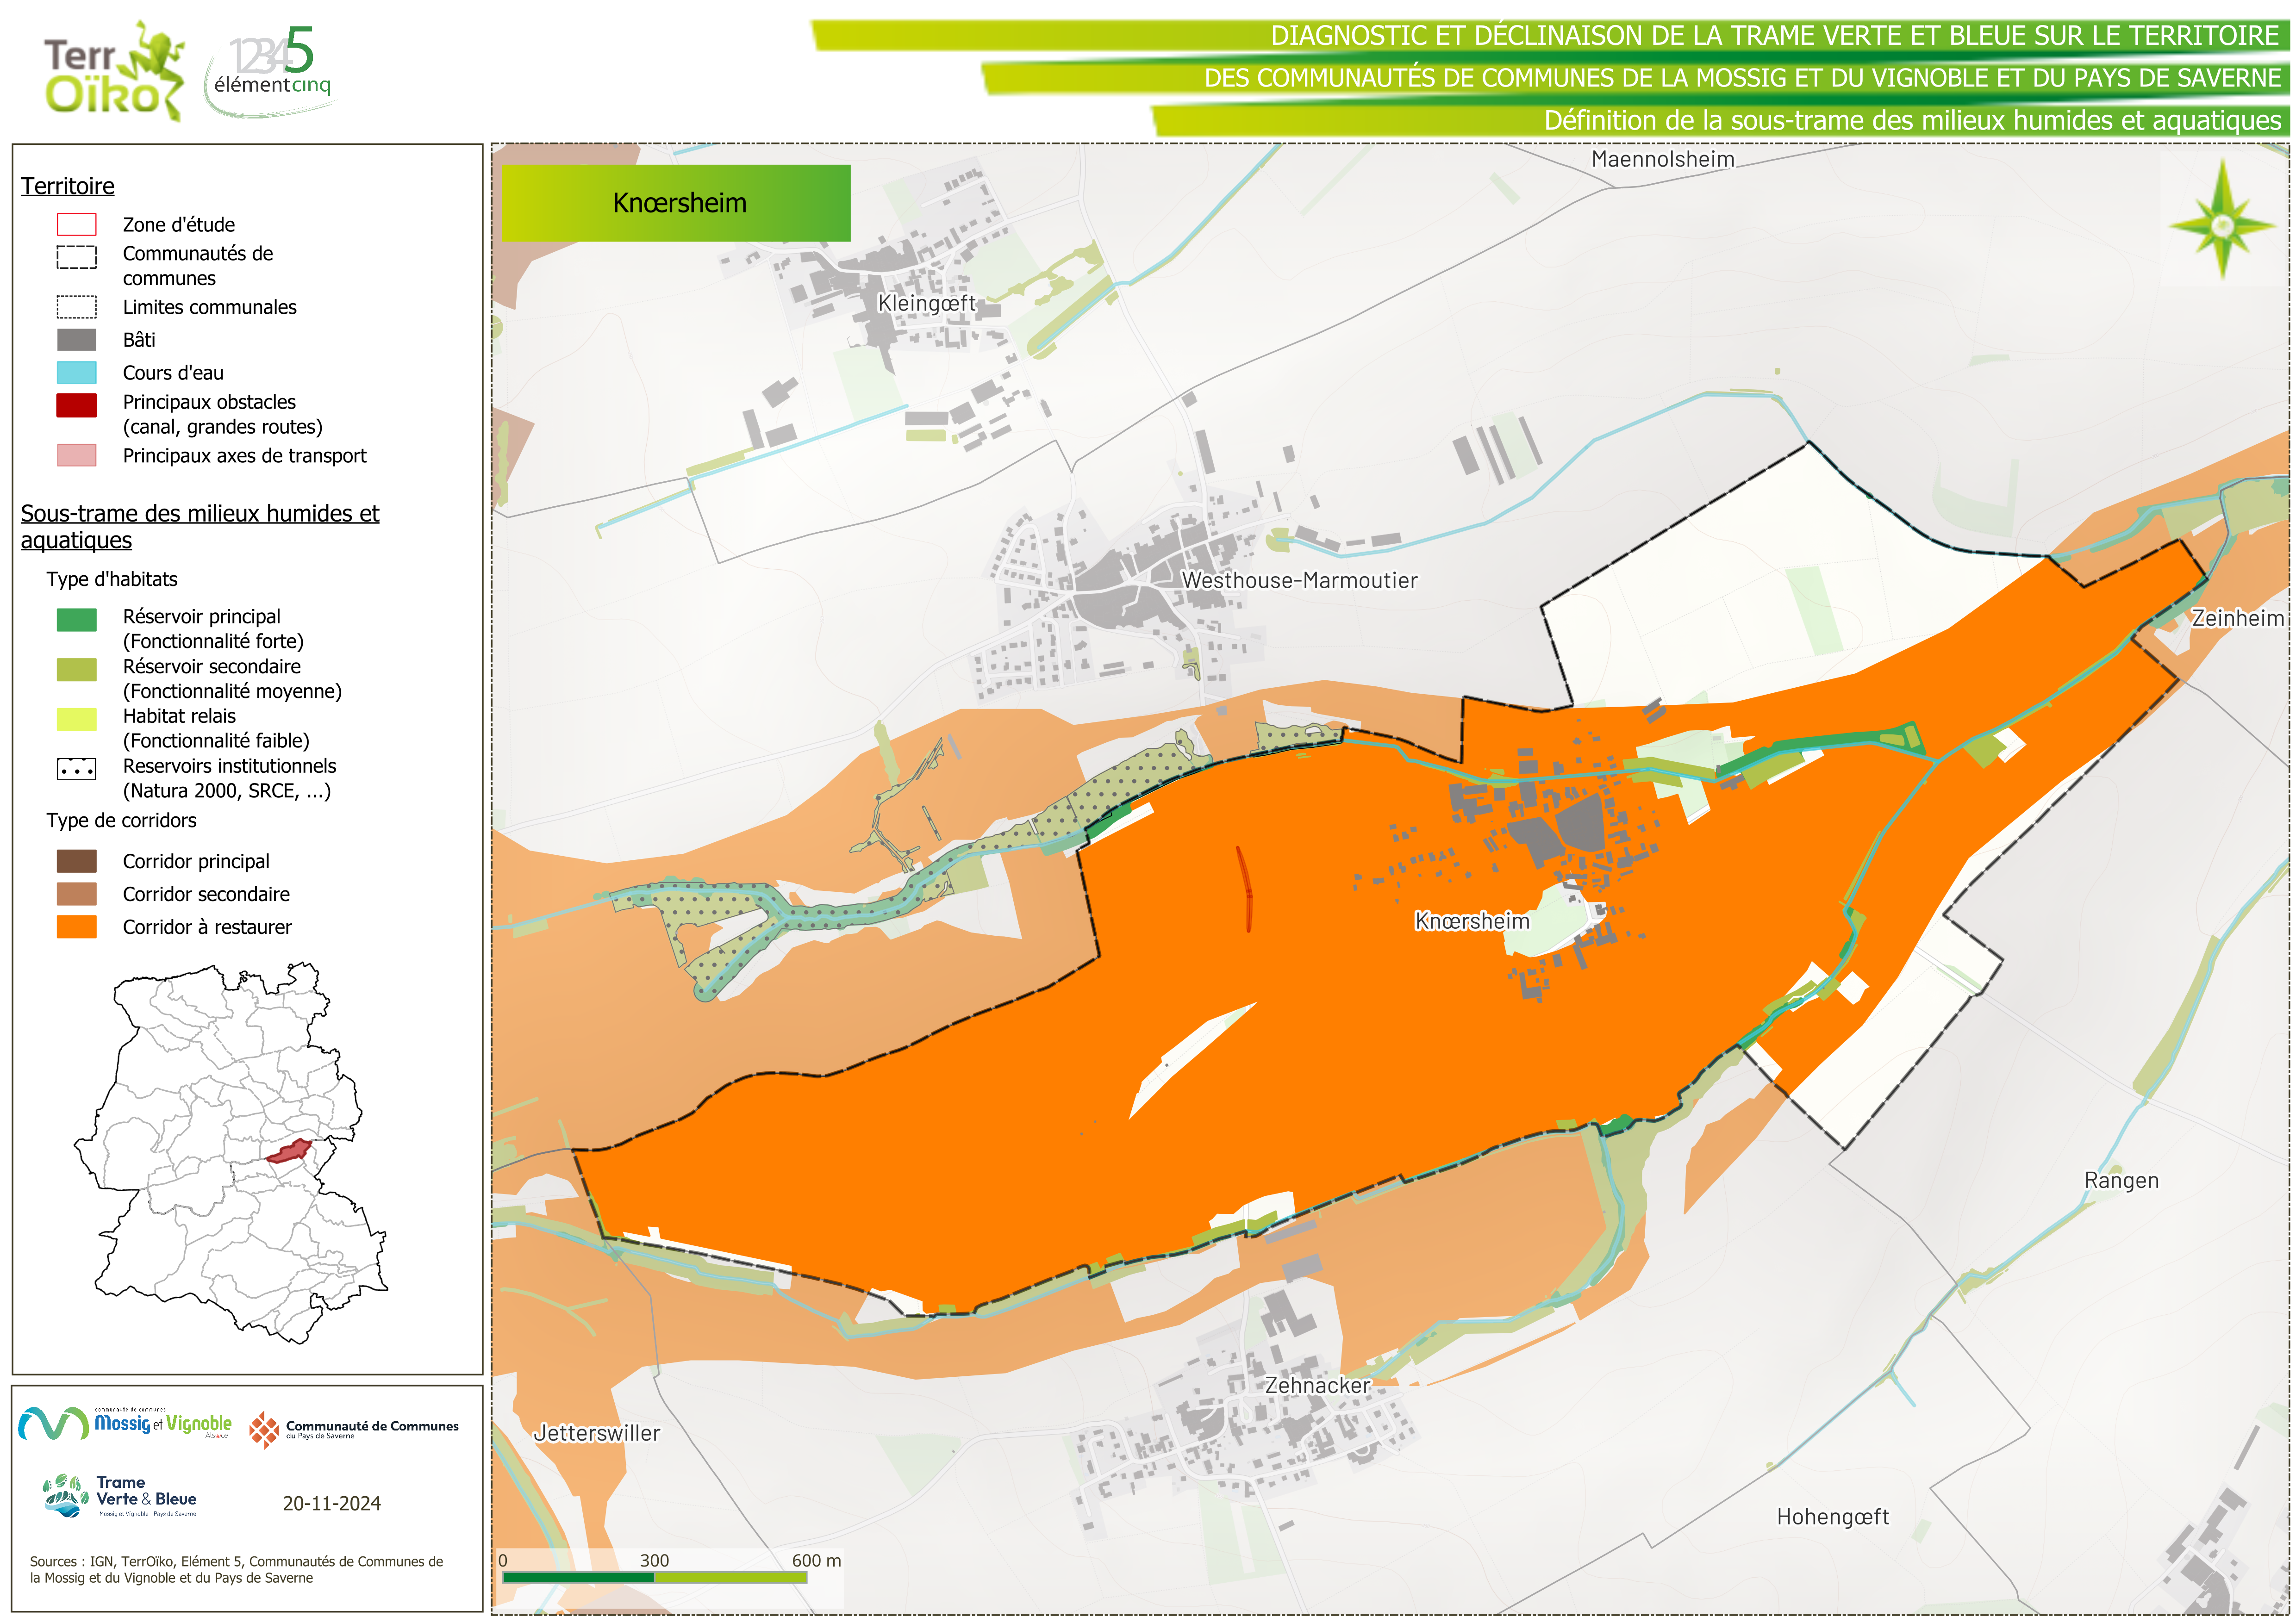
Task: Click the Reservoirs institutionnels dotted legend symbol
Action: (x=77, y=769)
